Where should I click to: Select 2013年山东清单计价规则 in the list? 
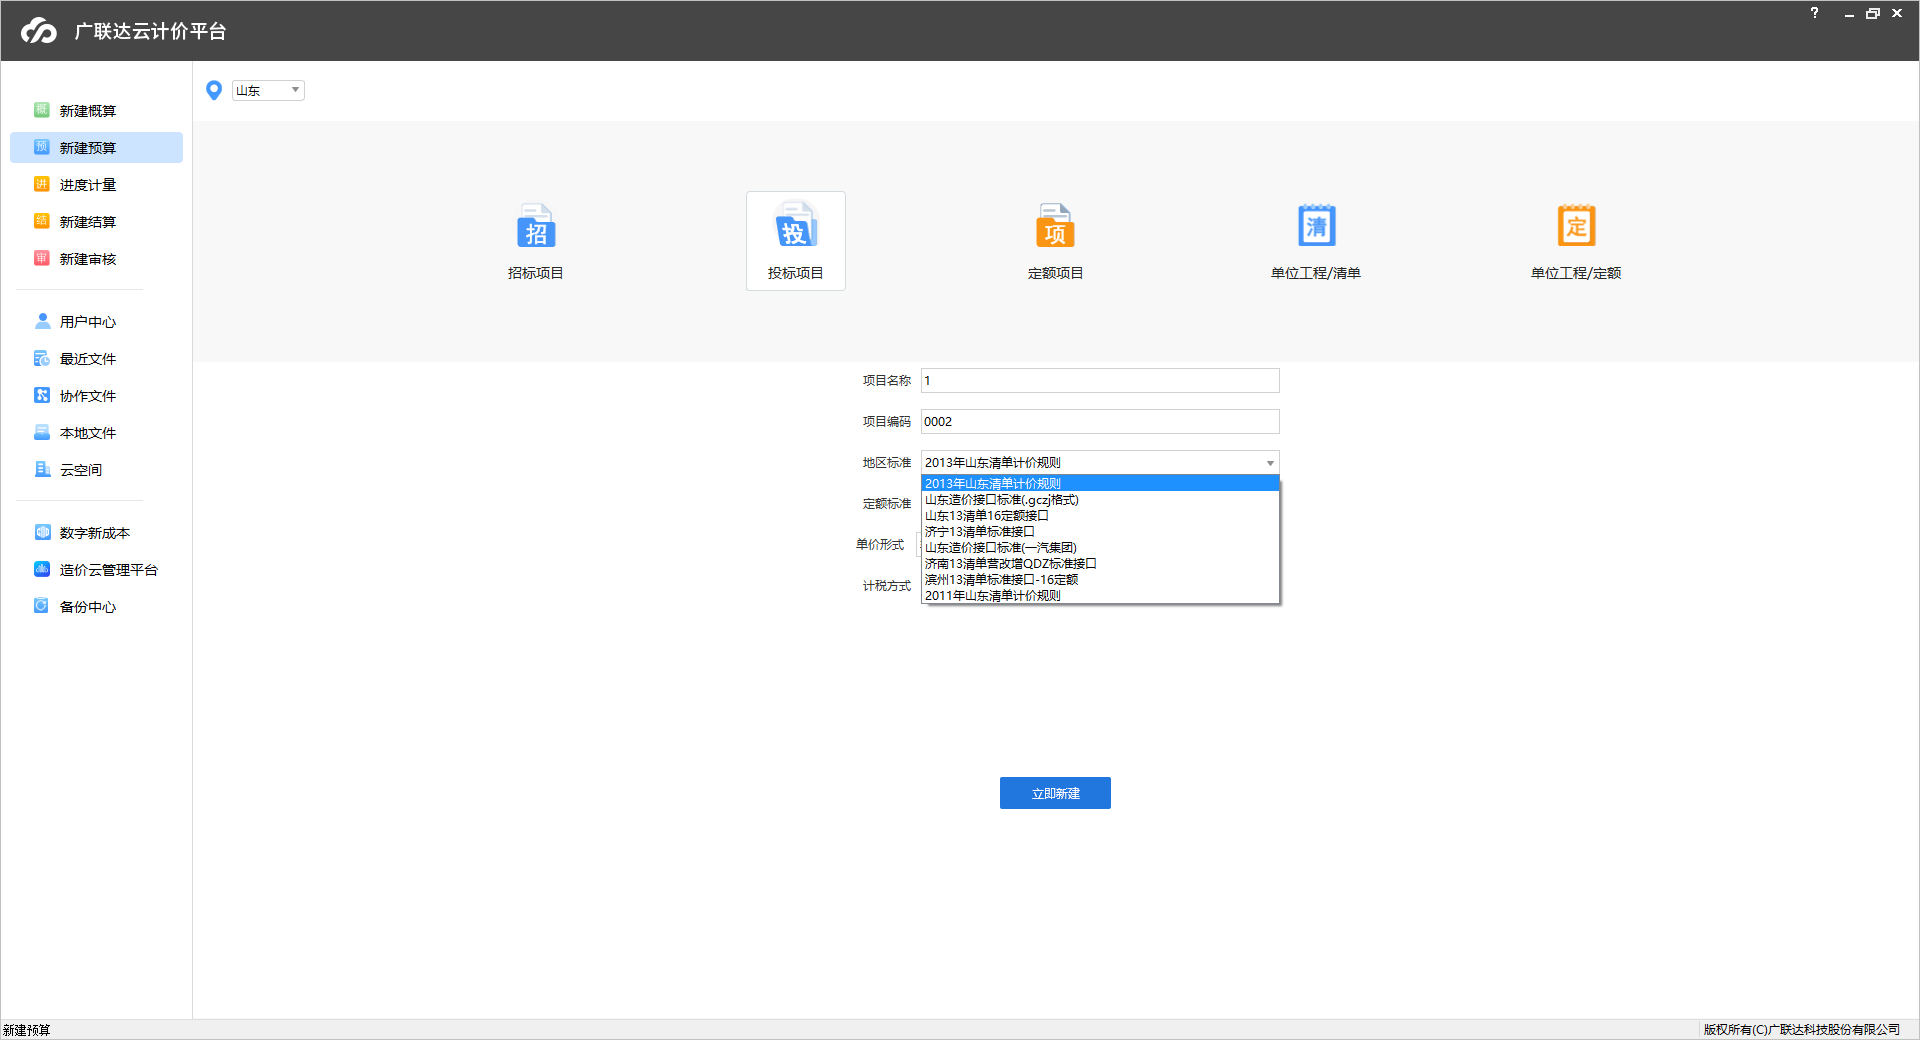1100,484
